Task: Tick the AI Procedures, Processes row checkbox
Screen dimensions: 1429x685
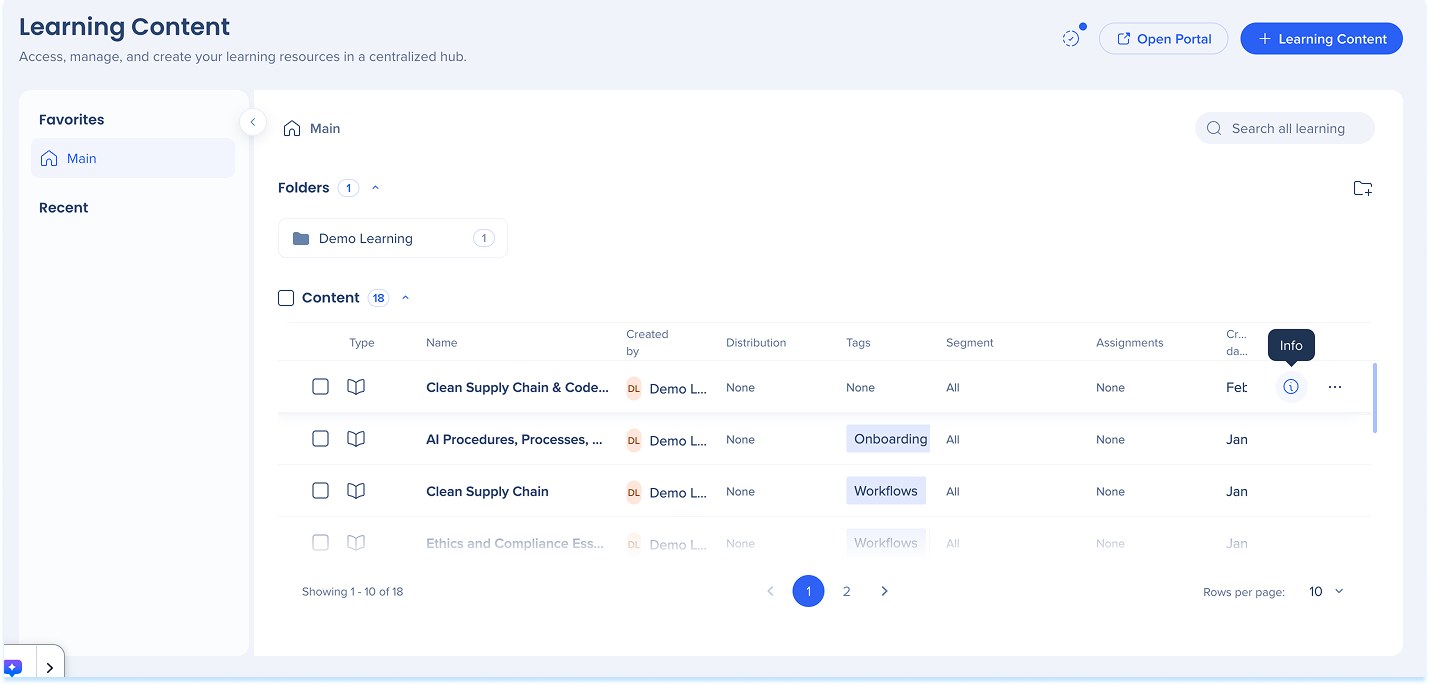Action: click(x=320, y=439)
